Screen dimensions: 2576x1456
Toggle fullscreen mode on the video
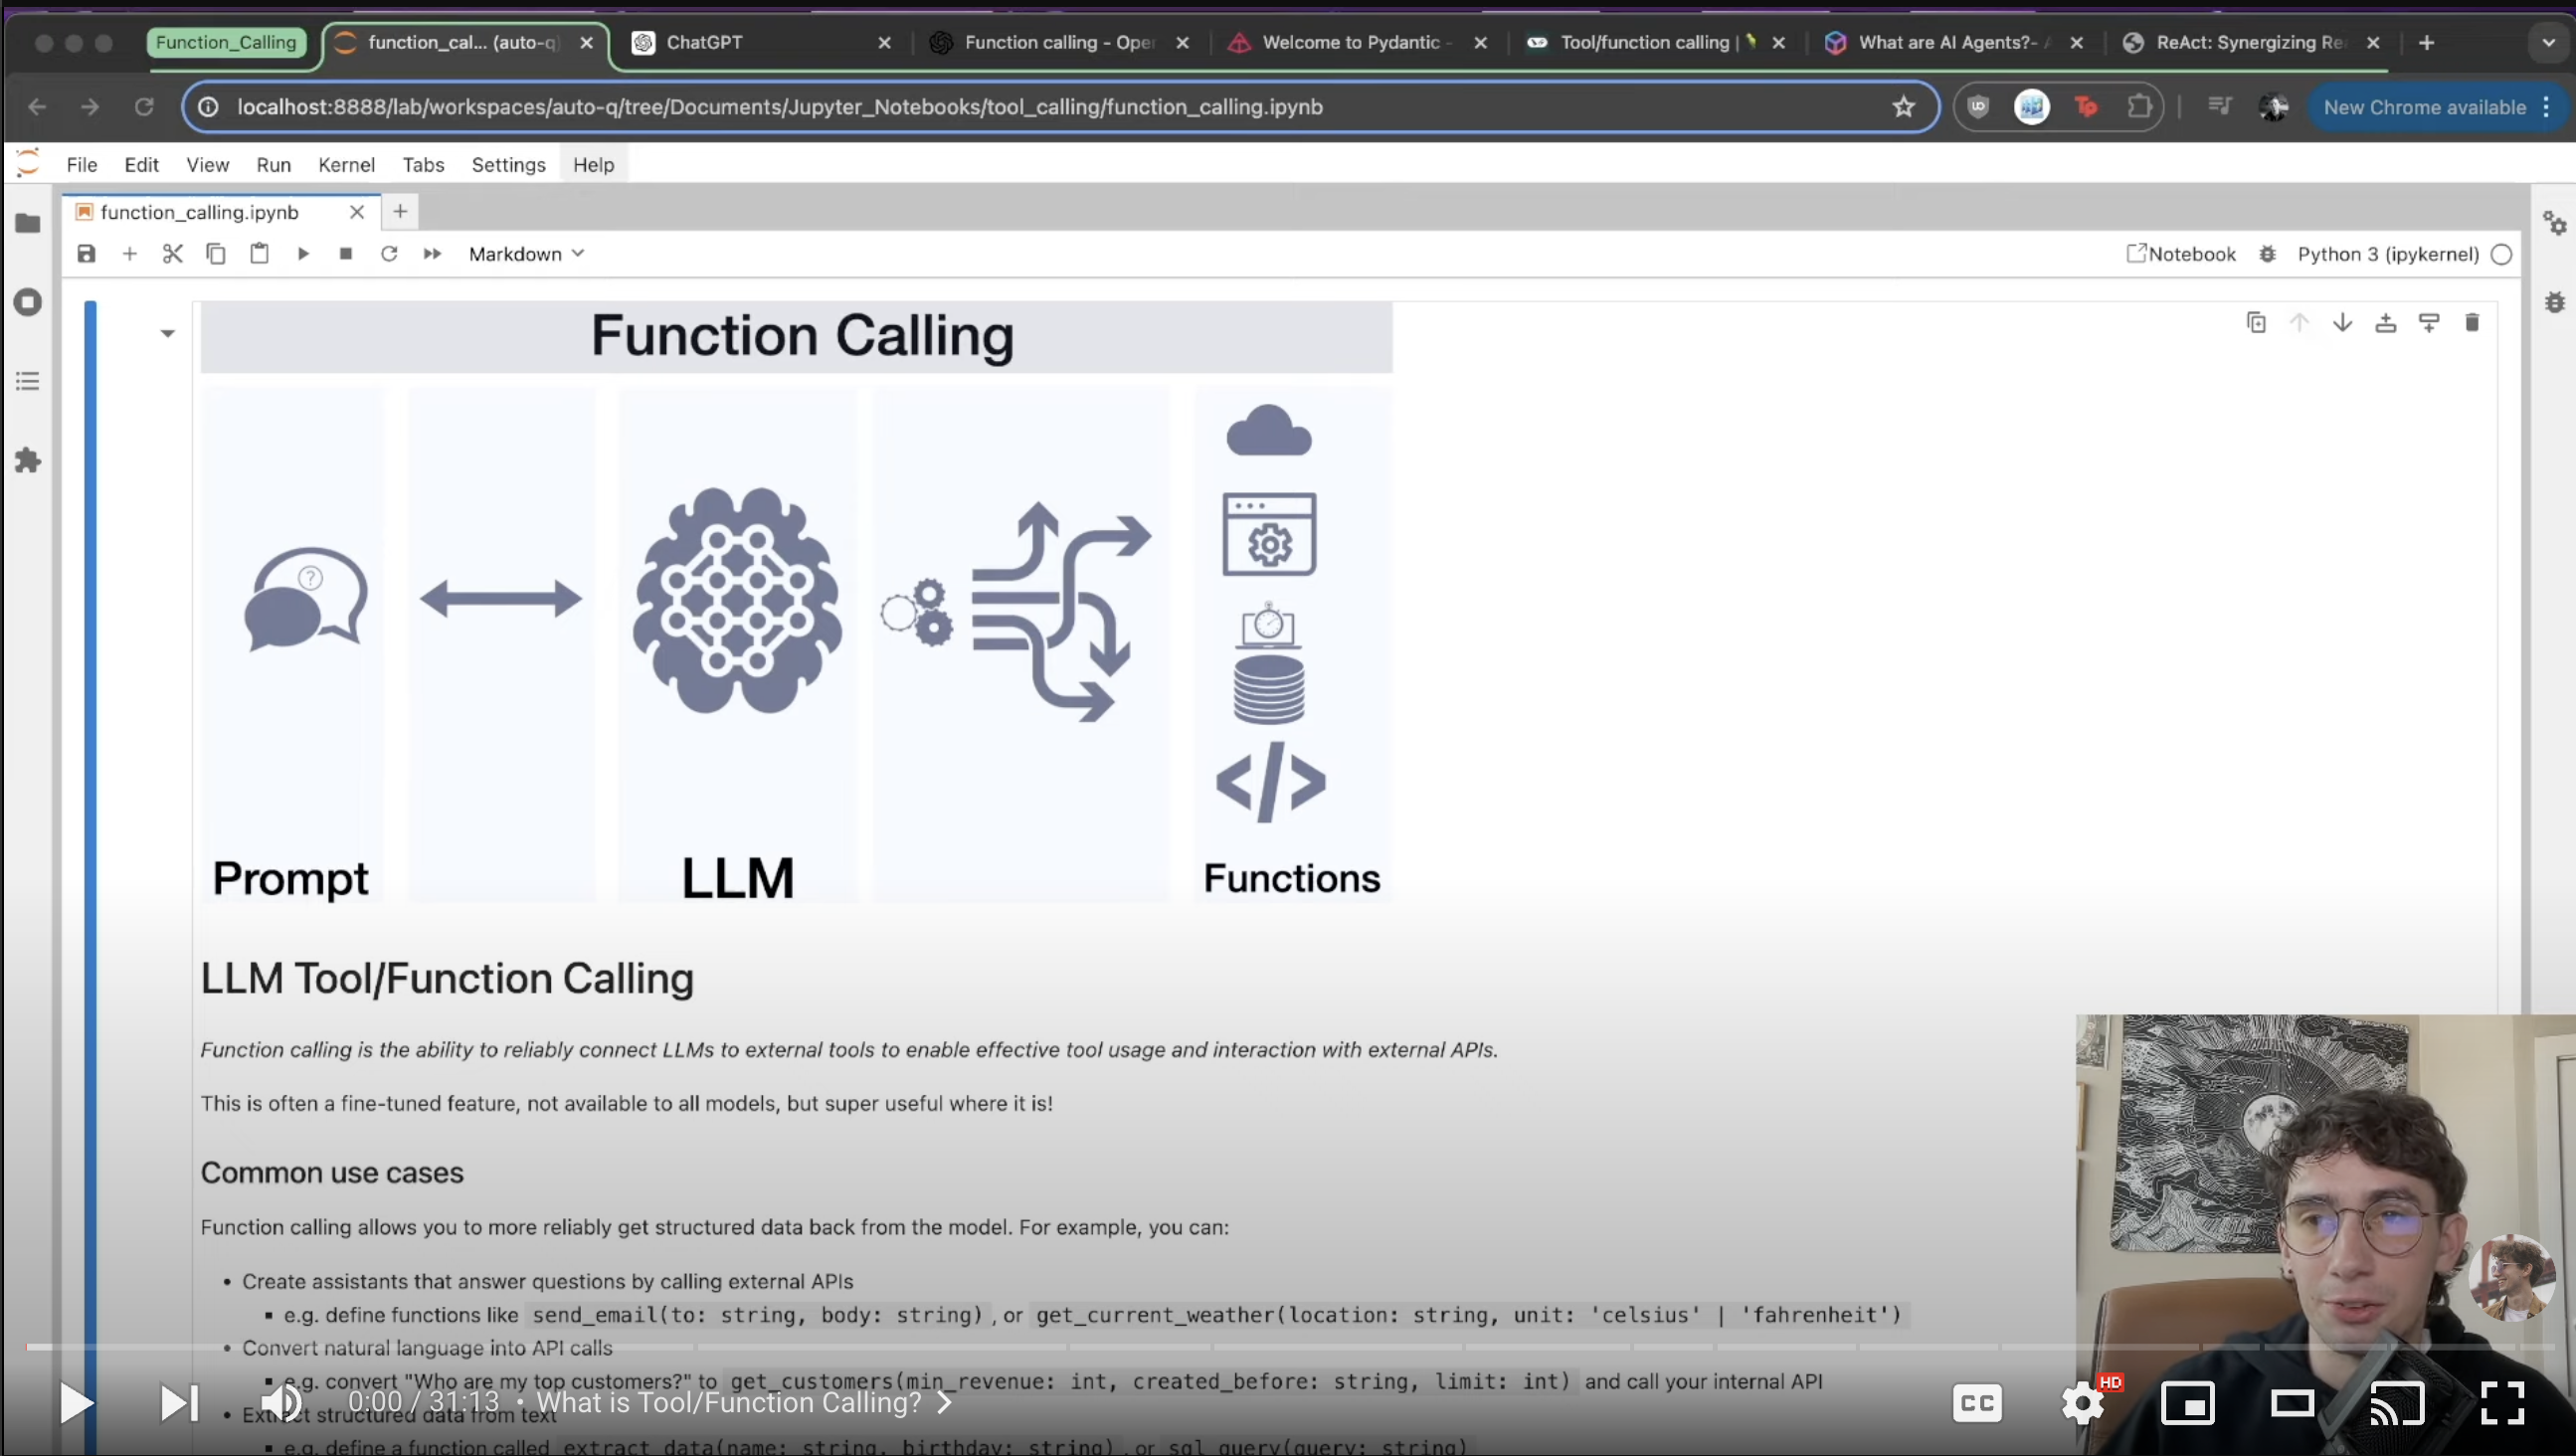(x=2501, y=1403)
